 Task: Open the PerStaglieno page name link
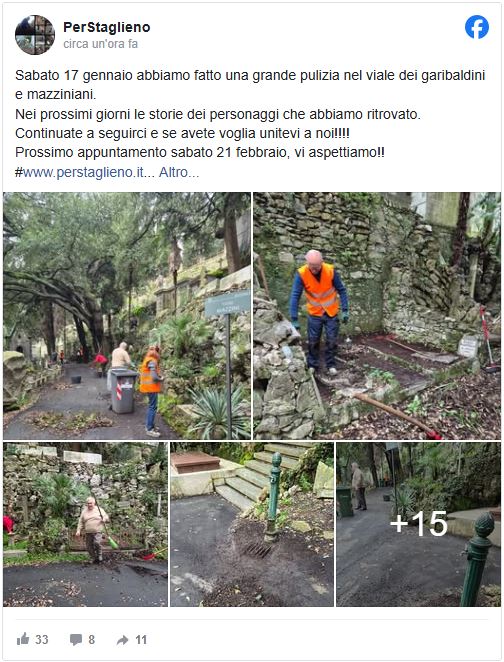(107, 27)
